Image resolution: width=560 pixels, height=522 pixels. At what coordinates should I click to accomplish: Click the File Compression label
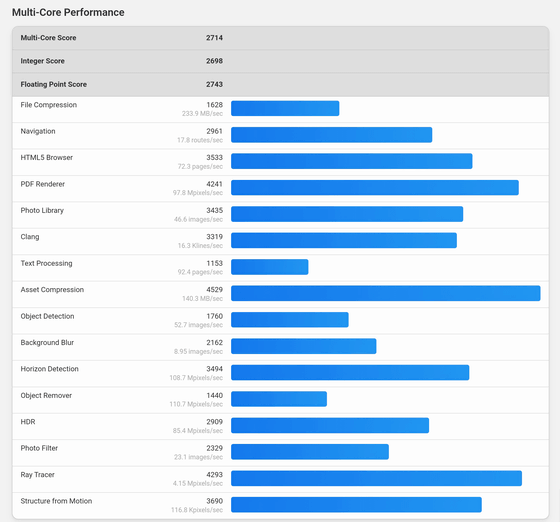pyautogui.click(x=49, y=105)
